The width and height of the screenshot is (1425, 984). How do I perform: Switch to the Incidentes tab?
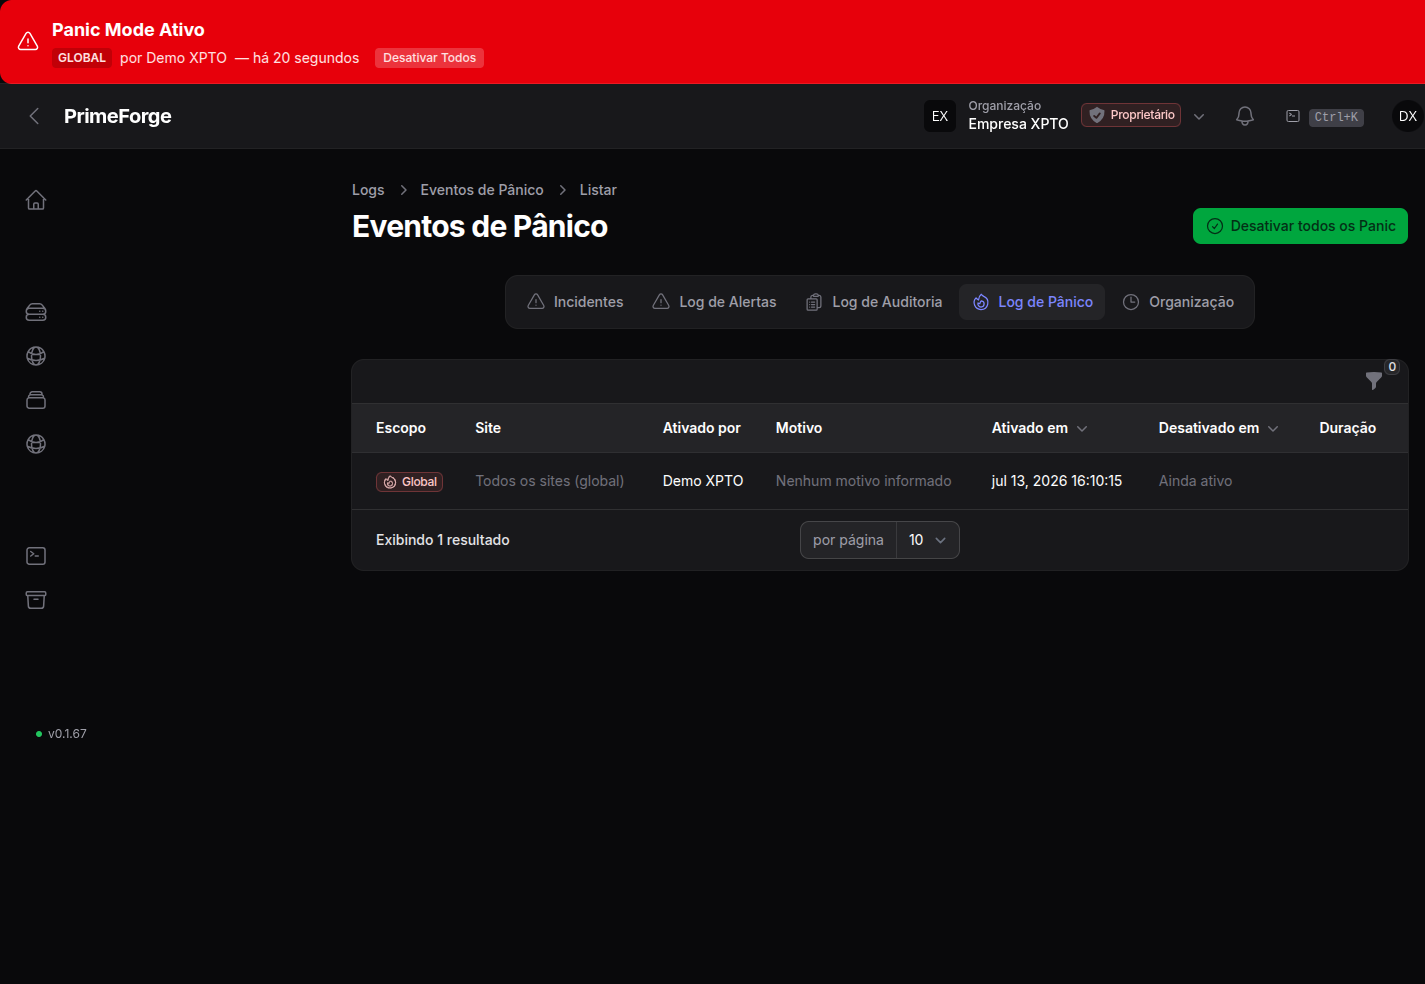coord(575,302)
